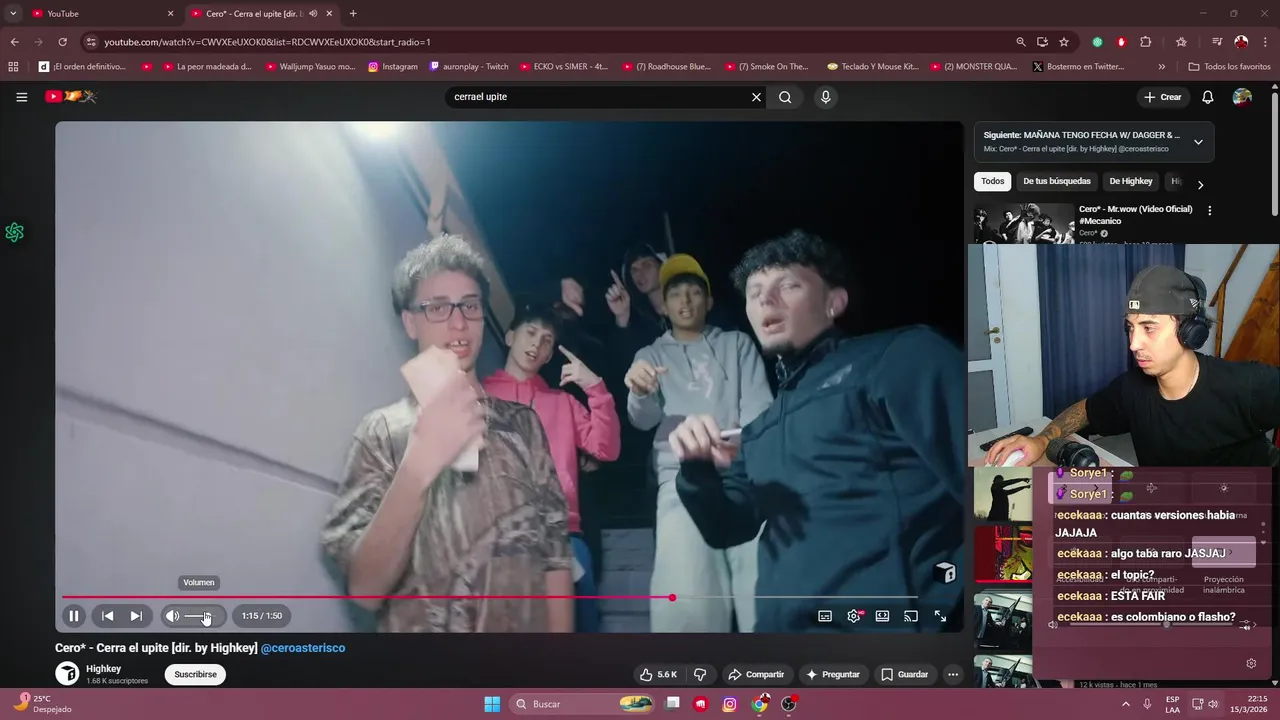Click the Preguntar button

[x=832, y=674]
